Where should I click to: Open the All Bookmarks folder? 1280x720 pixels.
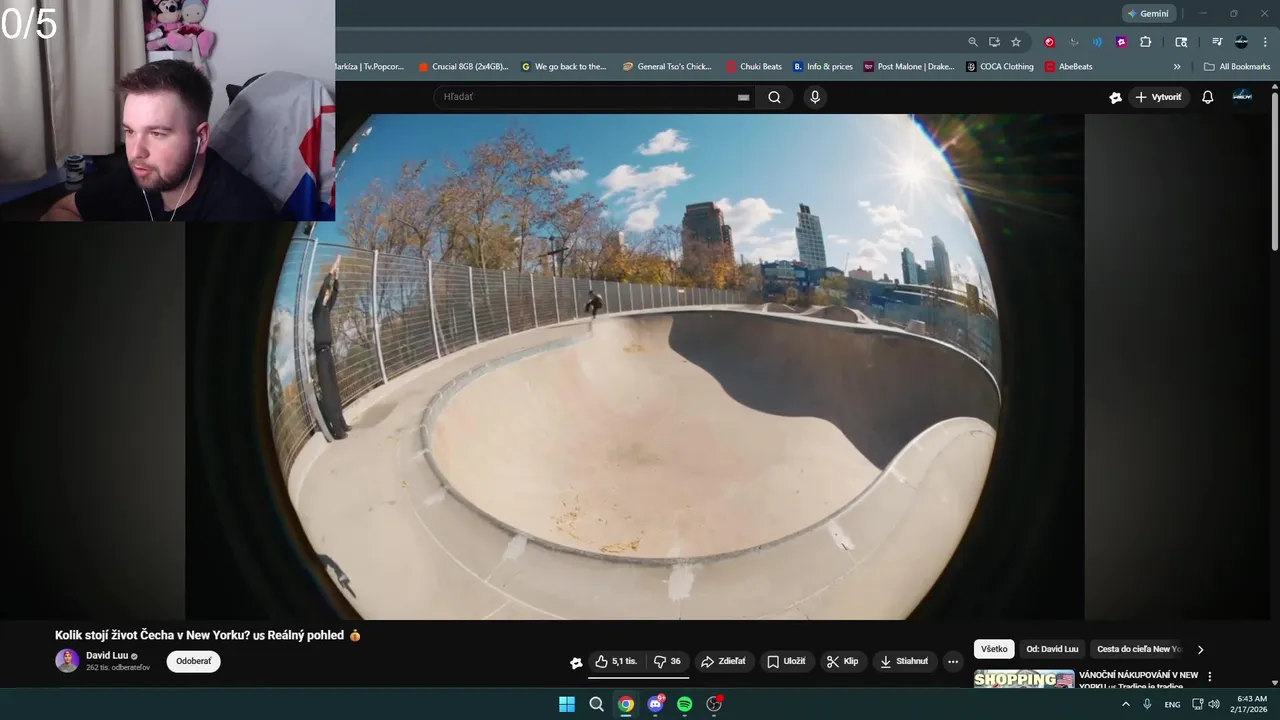click(x=1237, y=67)
